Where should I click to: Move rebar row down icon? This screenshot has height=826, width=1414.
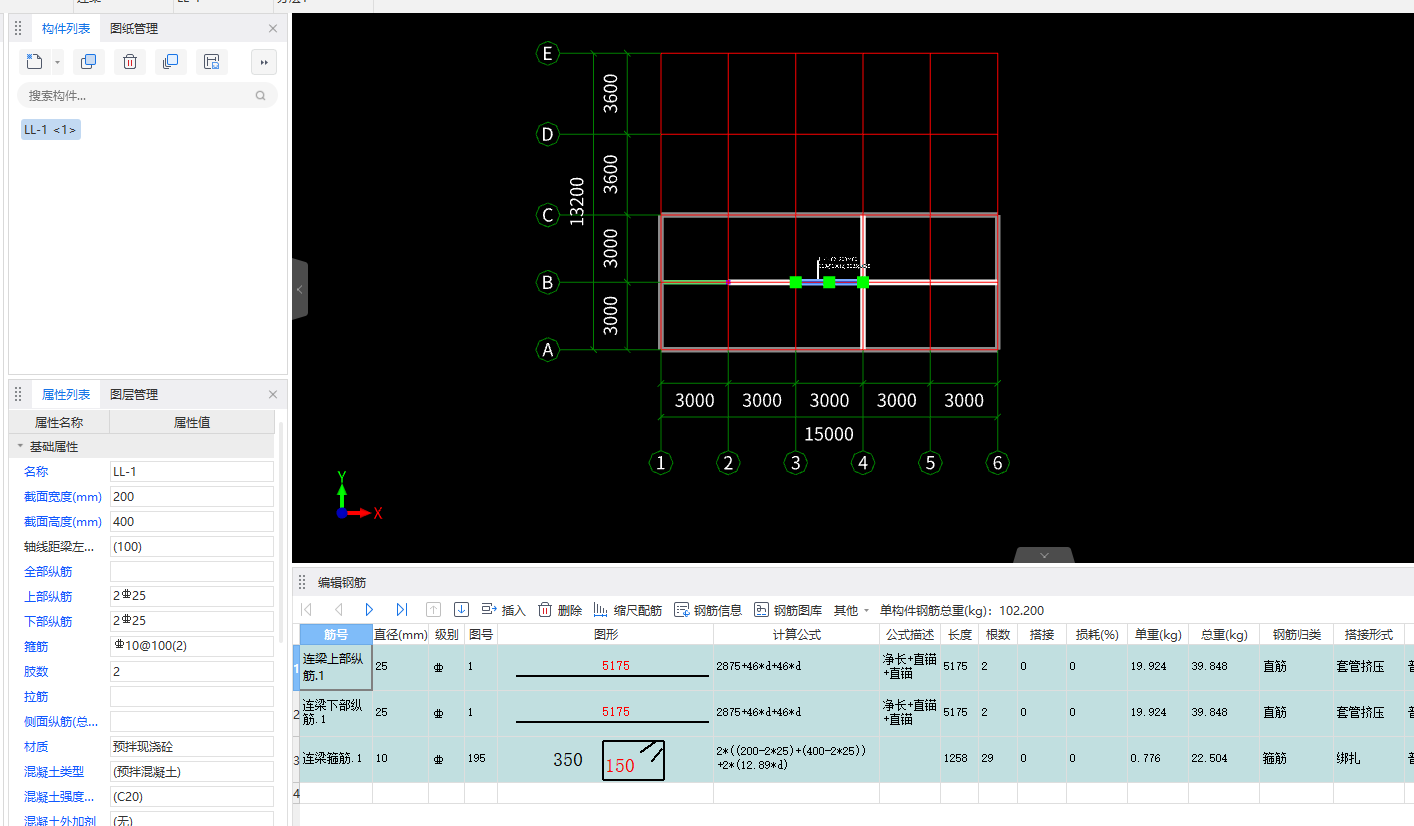click(461, 610)
